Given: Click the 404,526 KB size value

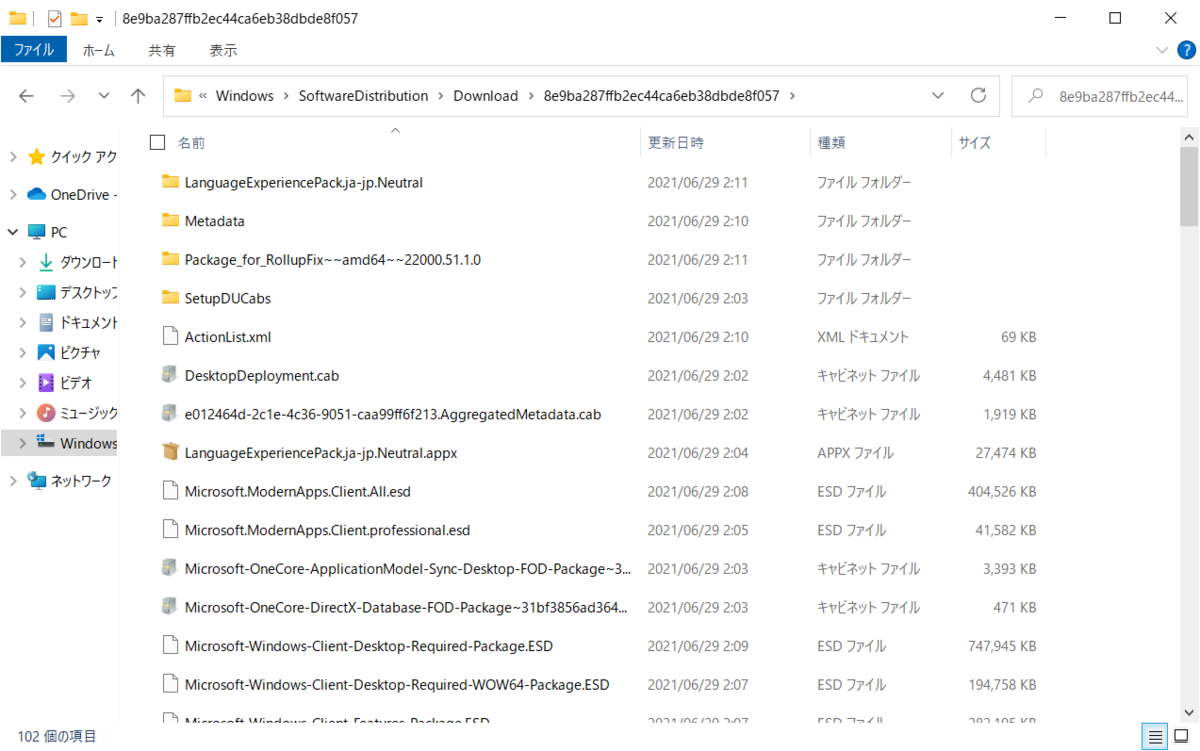Looking at the screenshot, I should click(x=1003, y=492).
